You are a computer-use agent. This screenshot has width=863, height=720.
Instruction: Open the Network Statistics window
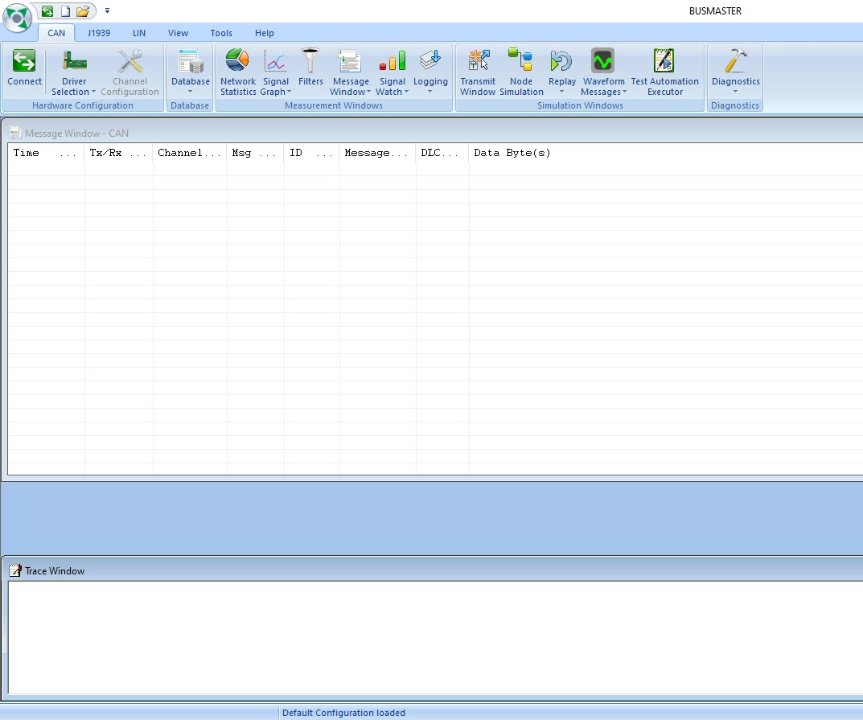click(238, 72)
